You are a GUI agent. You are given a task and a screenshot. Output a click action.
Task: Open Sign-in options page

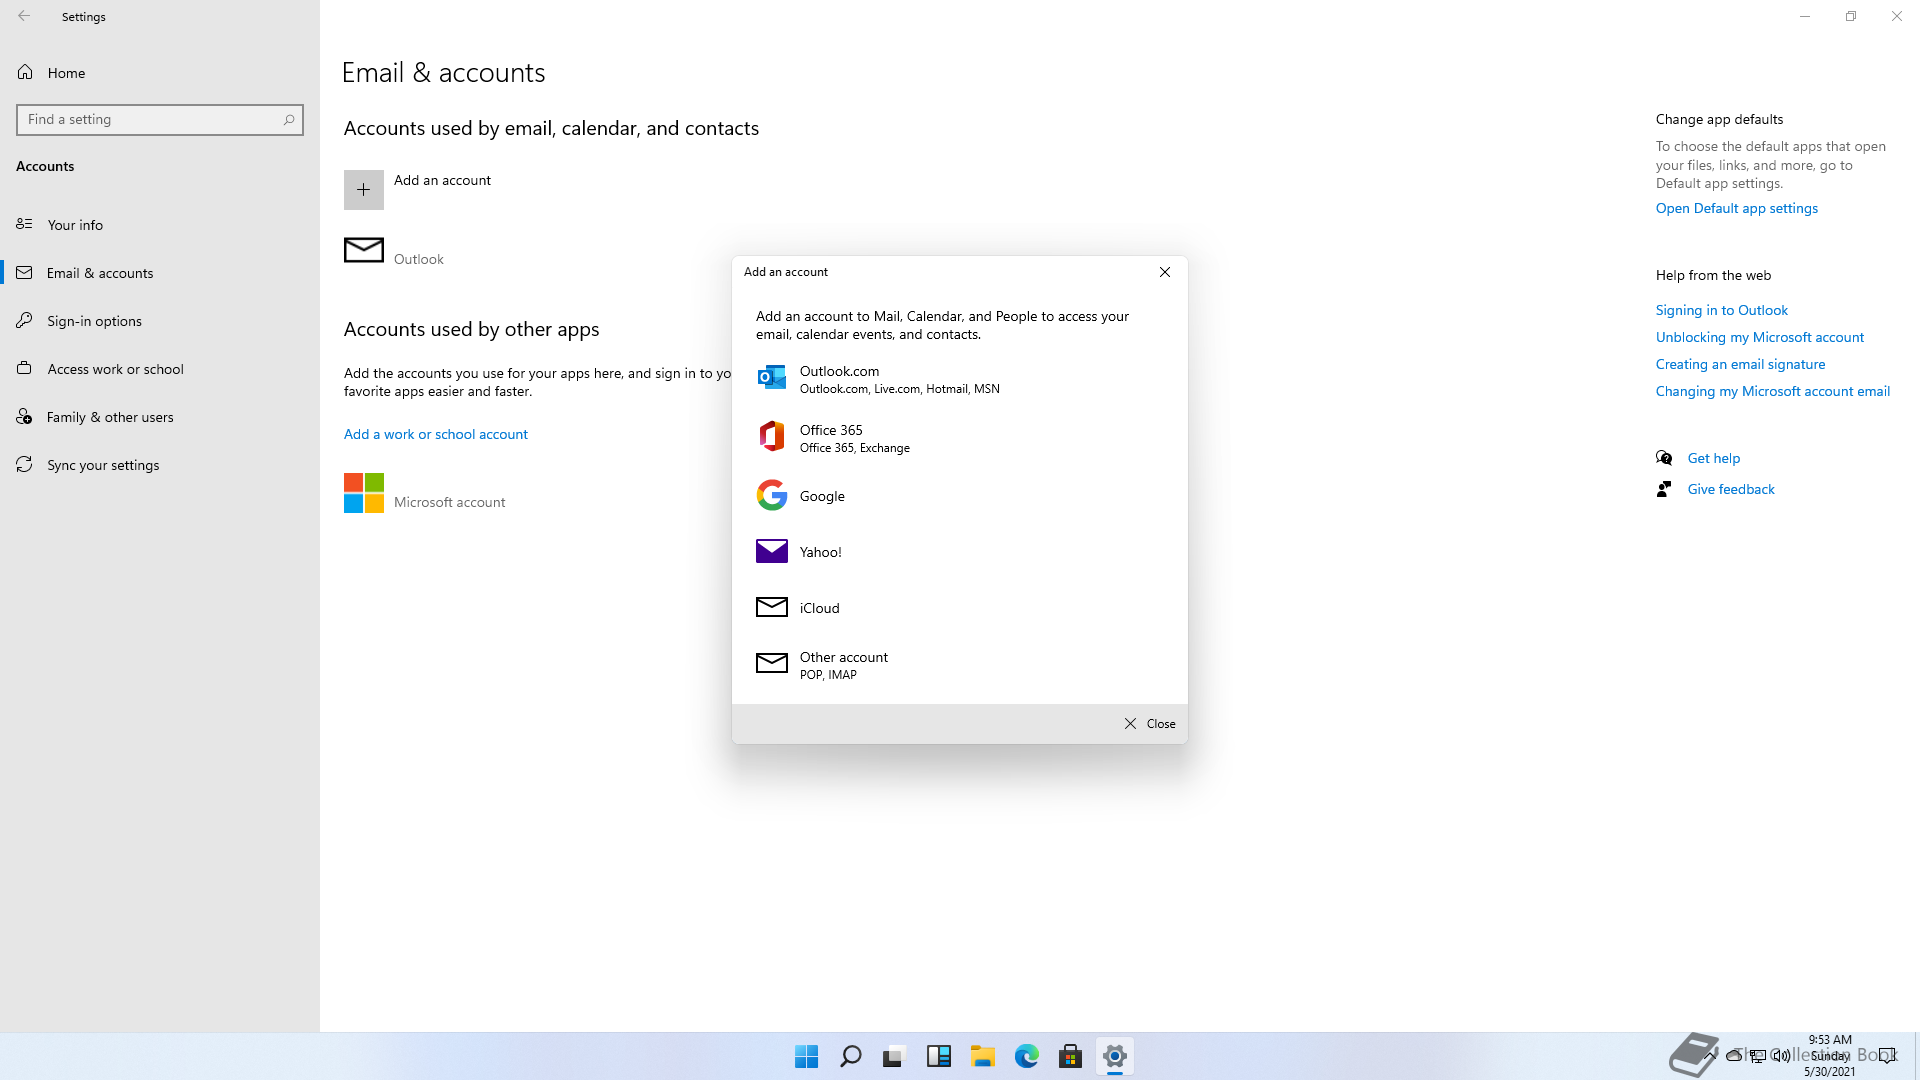point(160,321)
